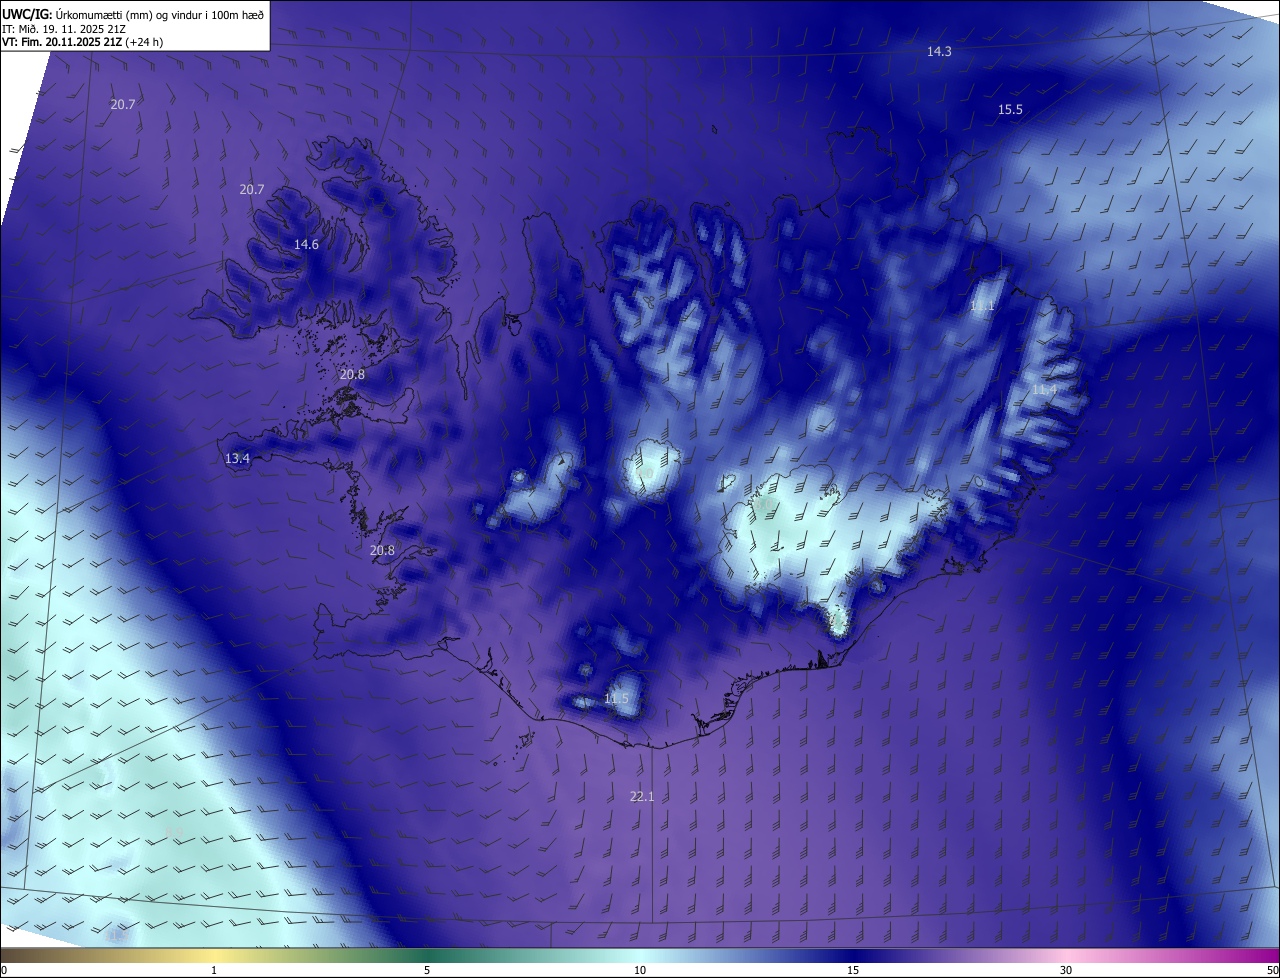Click the 14.3 value on the map
Viewport: 1280px width, 978px height.
[939, 51]
